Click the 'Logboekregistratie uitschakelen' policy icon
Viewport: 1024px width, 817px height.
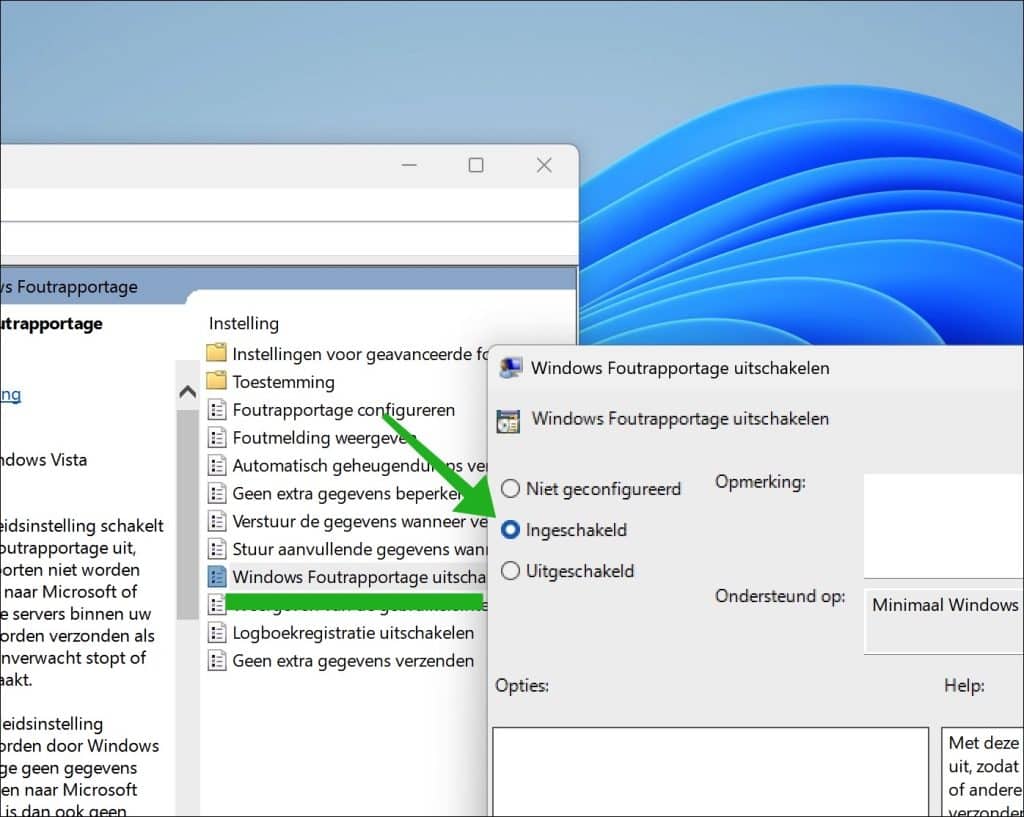pos(217,633)
